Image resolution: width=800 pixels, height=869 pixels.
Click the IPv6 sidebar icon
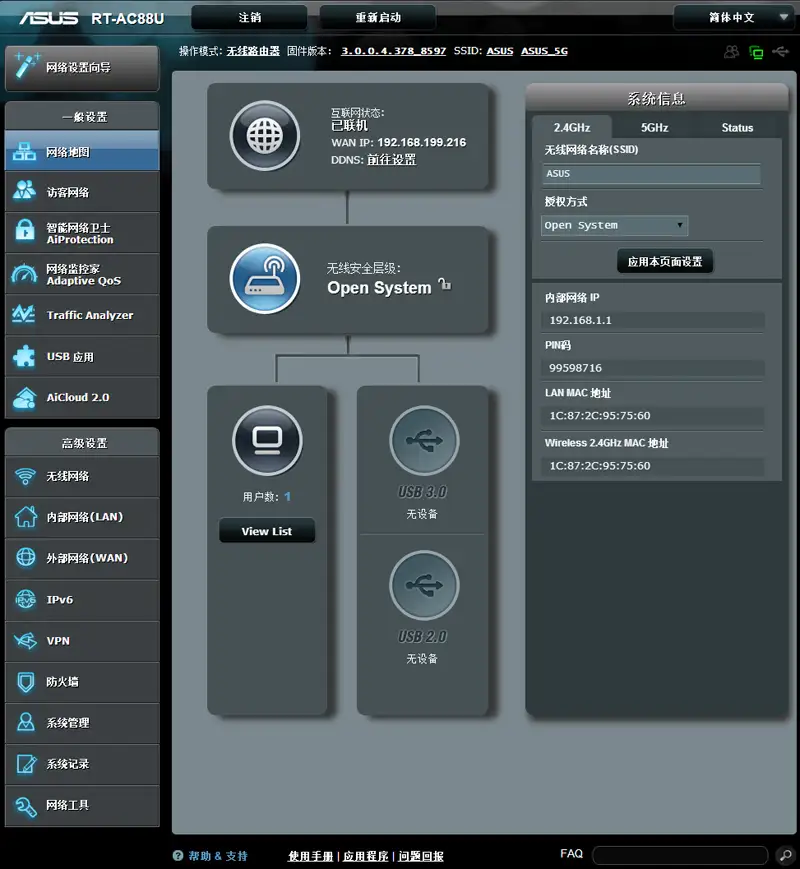point(26,599)
